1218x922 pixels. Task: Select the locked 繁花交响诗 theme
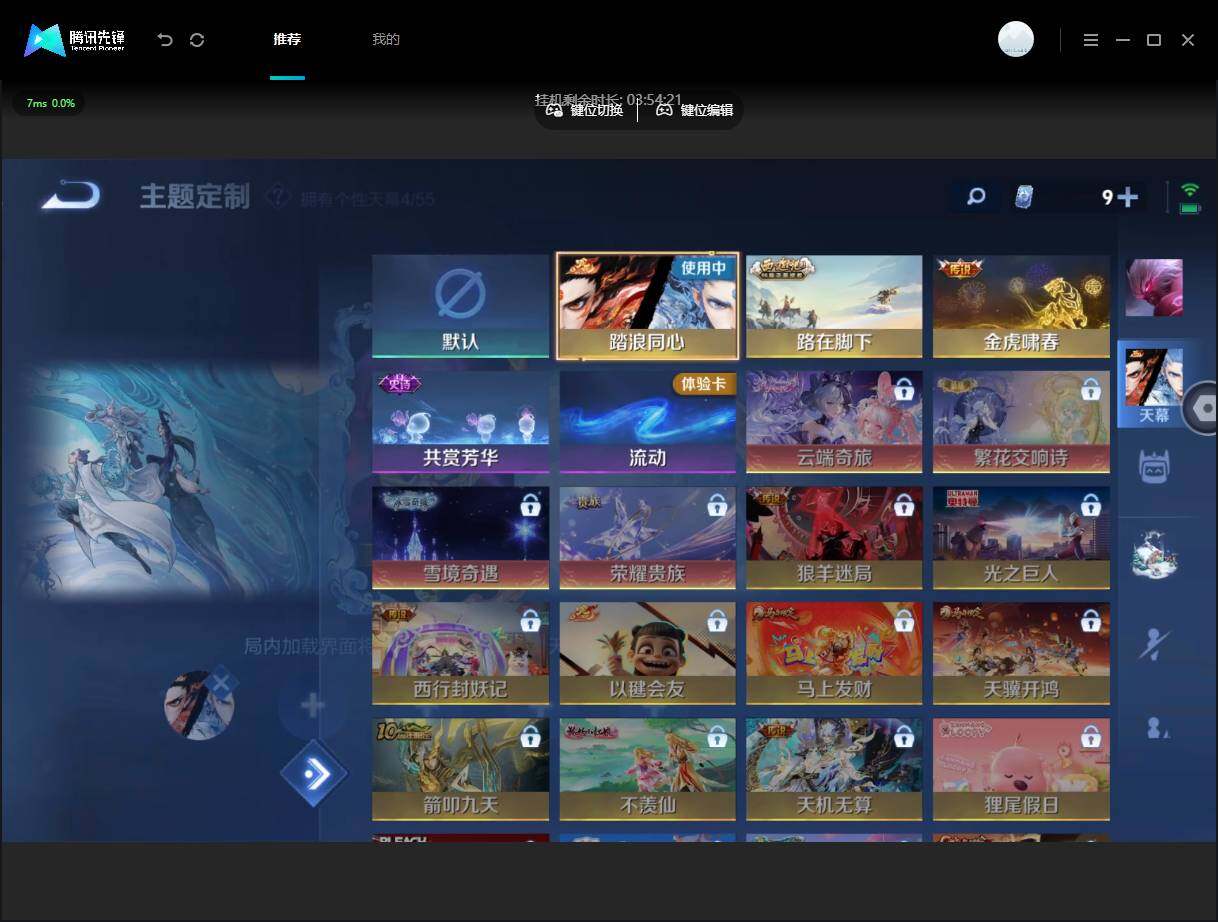(1021, 422)
